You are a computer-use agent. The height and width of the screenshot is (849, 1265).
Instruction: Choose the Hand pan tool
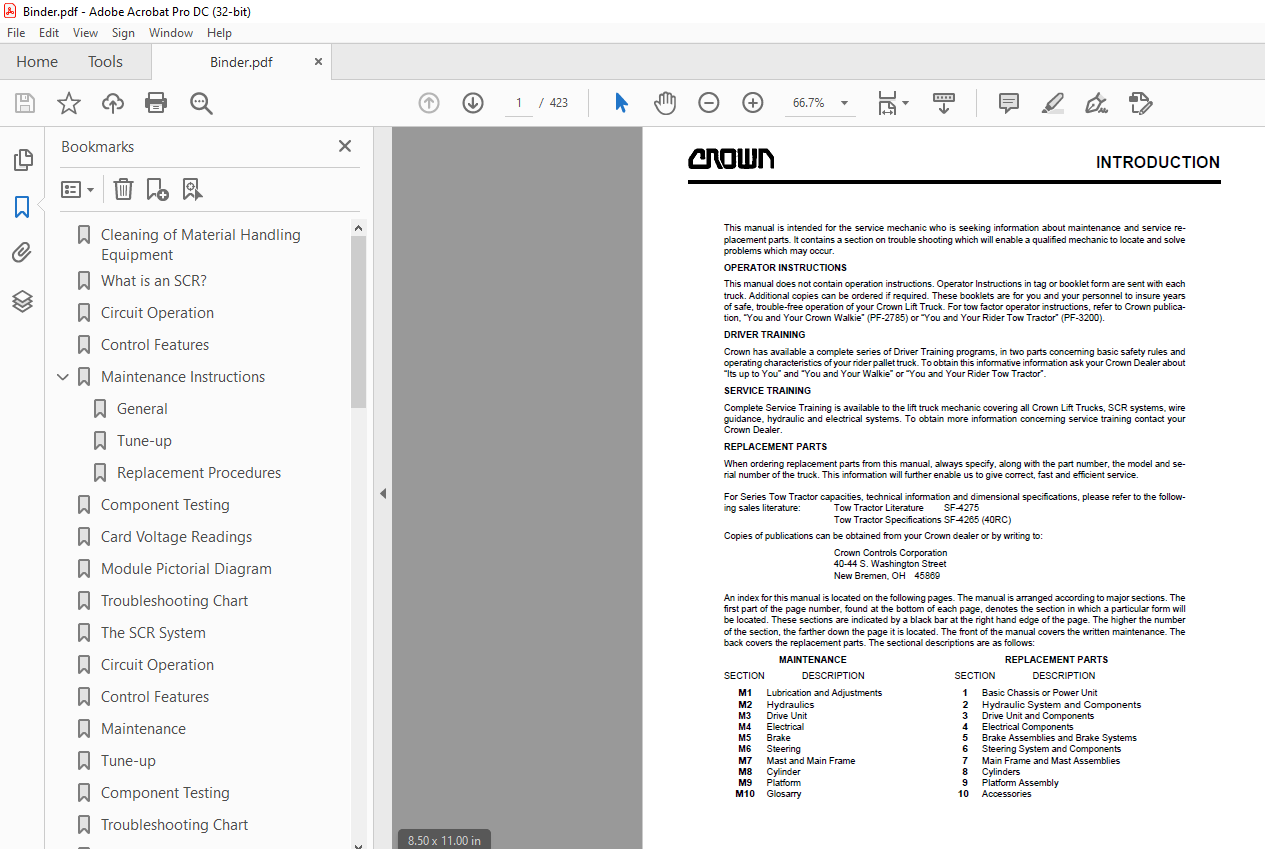(x=665, y=103)
